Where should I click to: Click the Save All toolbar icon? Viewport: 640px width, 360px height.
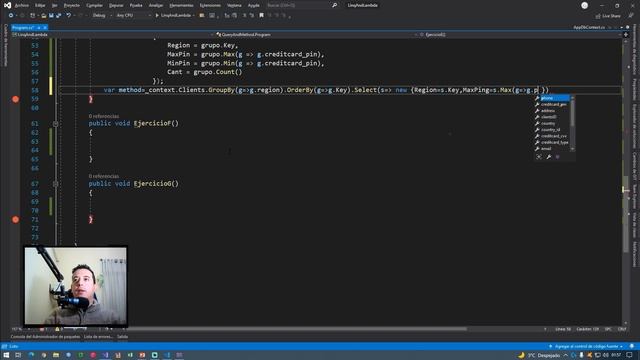58,16
